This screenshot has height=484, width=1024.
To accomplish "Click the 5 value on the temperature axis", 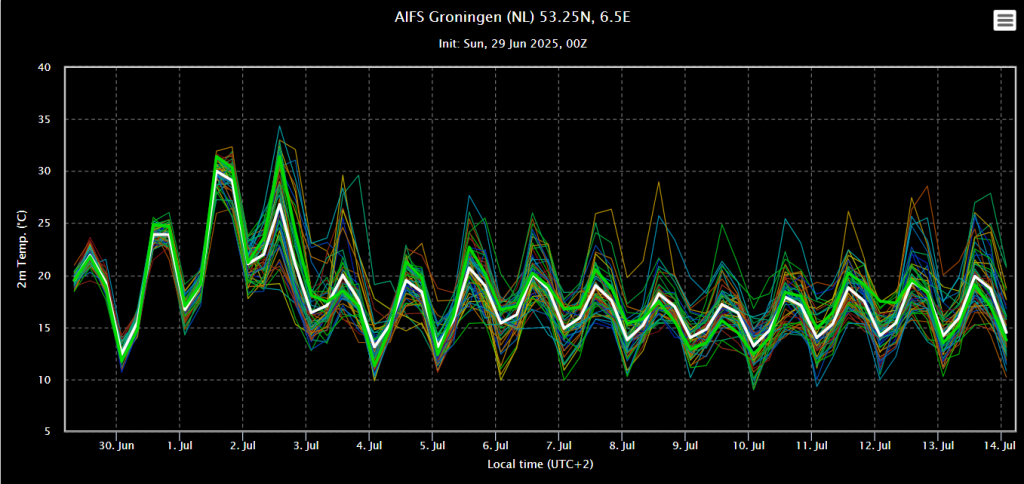I will point(47,432).
